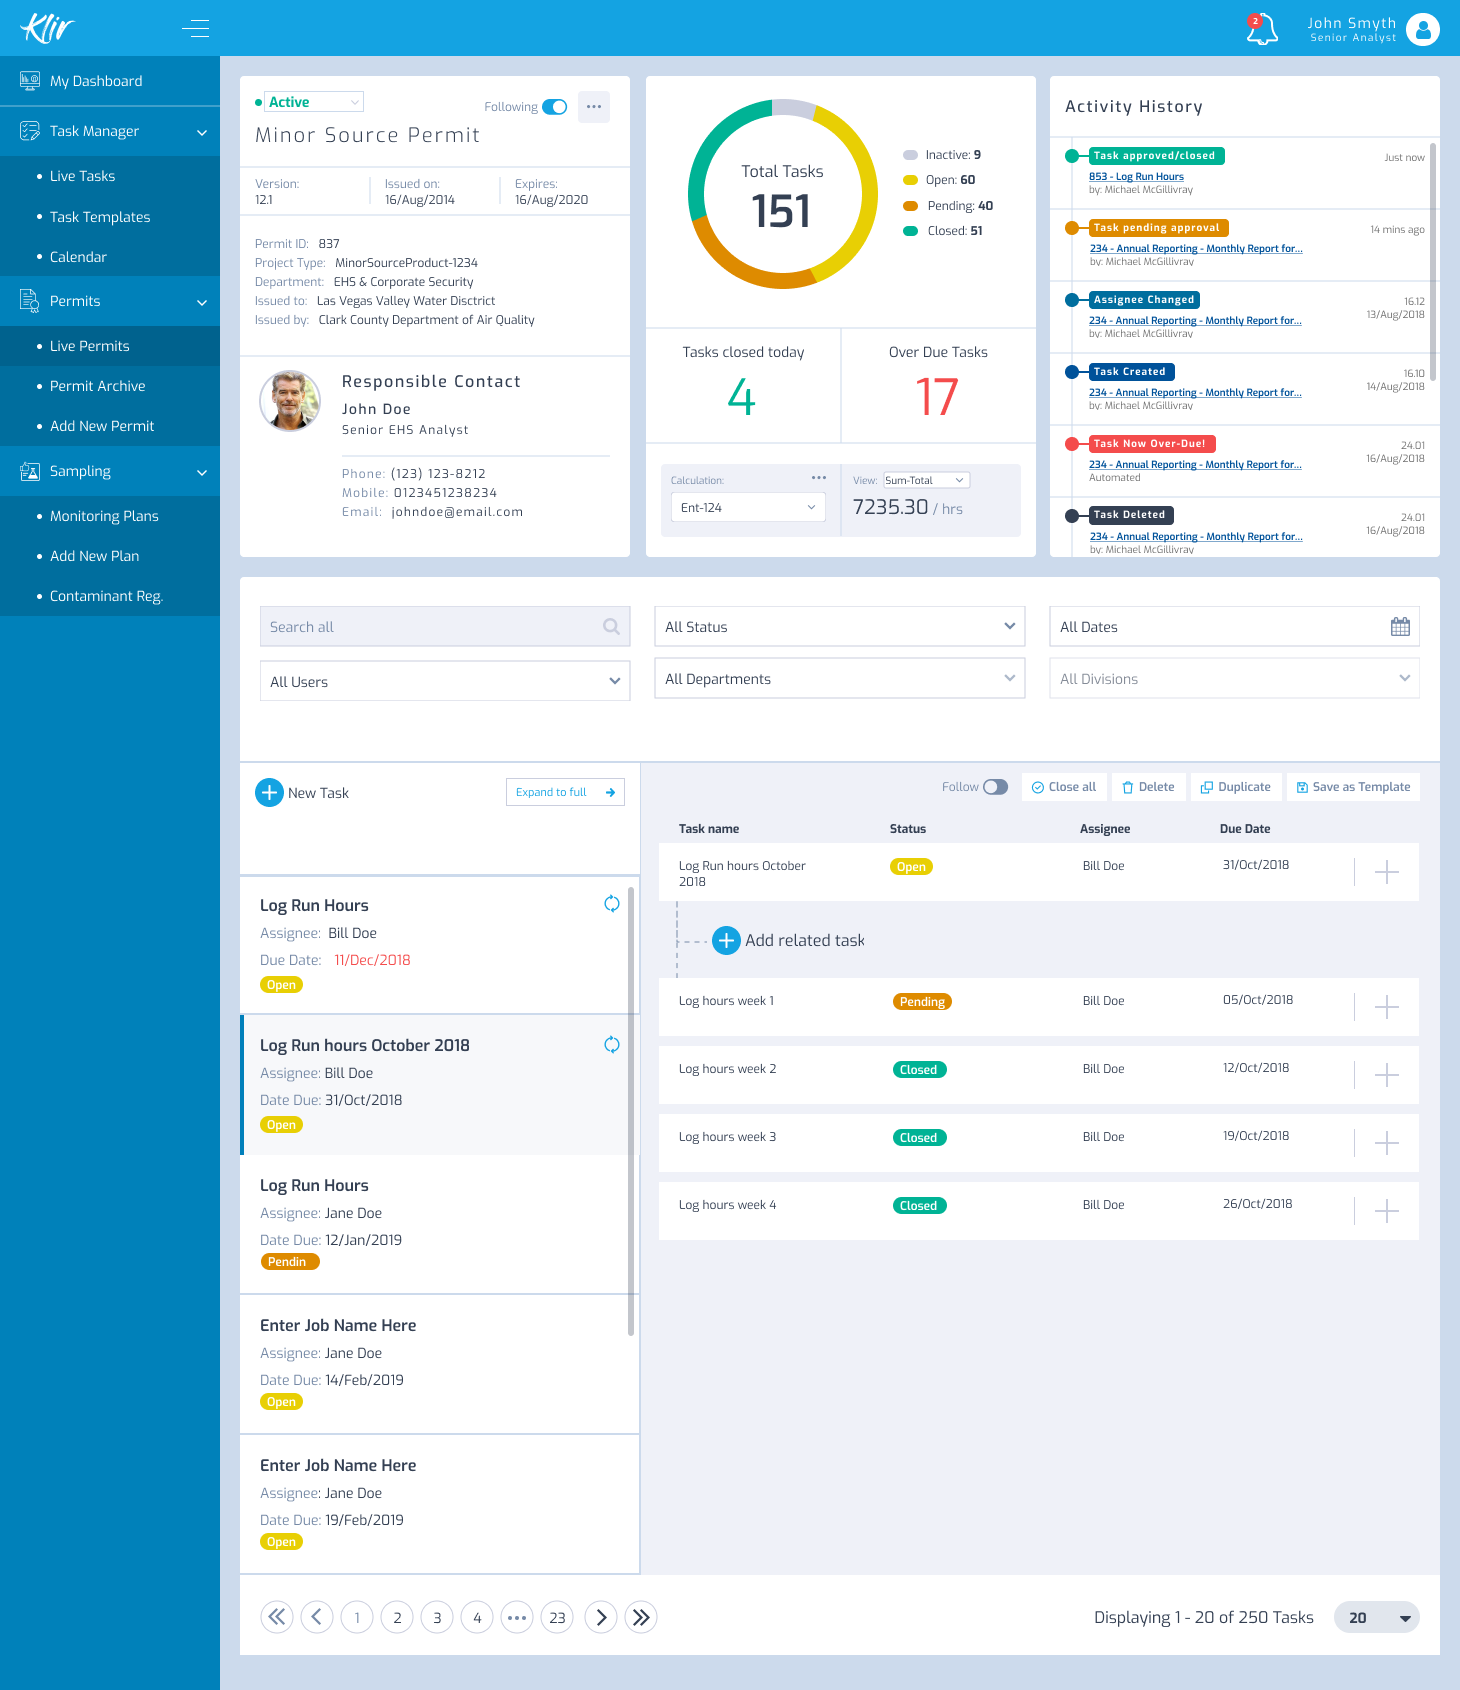Go to previous page arrow

(x=317, y=1617)
